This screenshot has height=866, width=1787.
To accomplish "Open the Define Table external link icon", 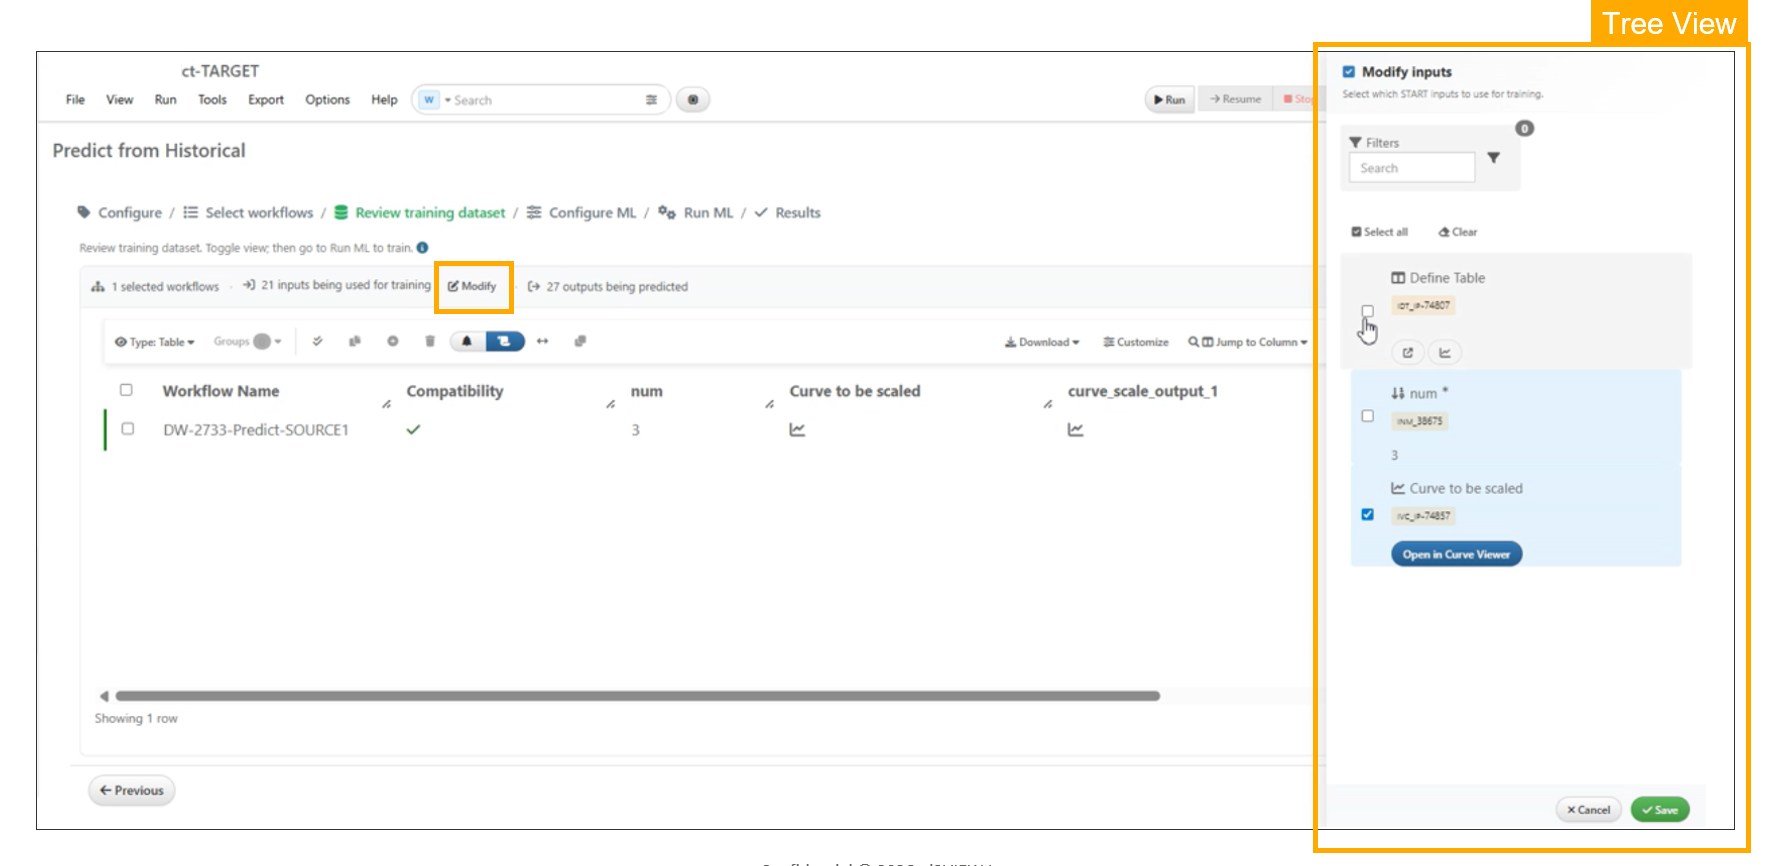I will point(1408,352).
